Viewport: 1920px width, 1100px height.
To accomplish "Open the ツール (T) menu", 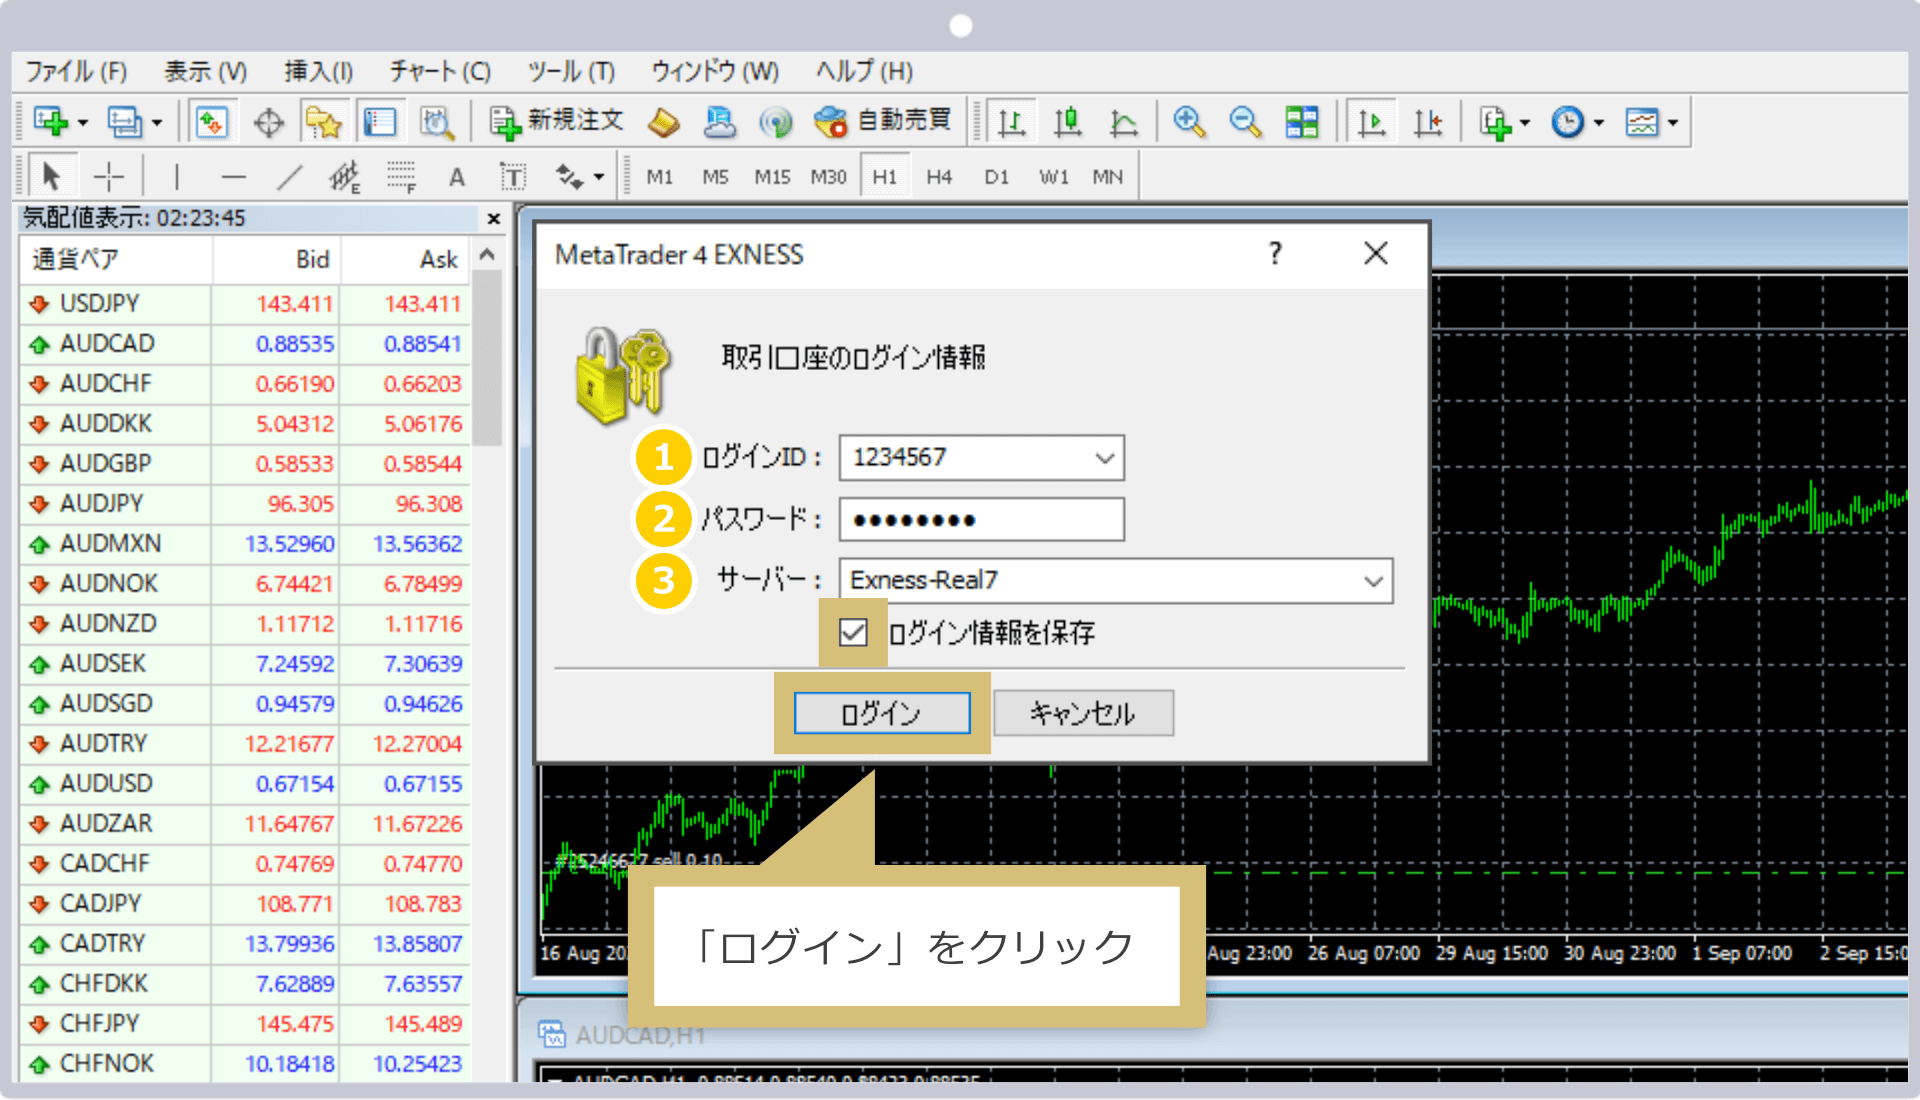I will [x=571, y=71].
